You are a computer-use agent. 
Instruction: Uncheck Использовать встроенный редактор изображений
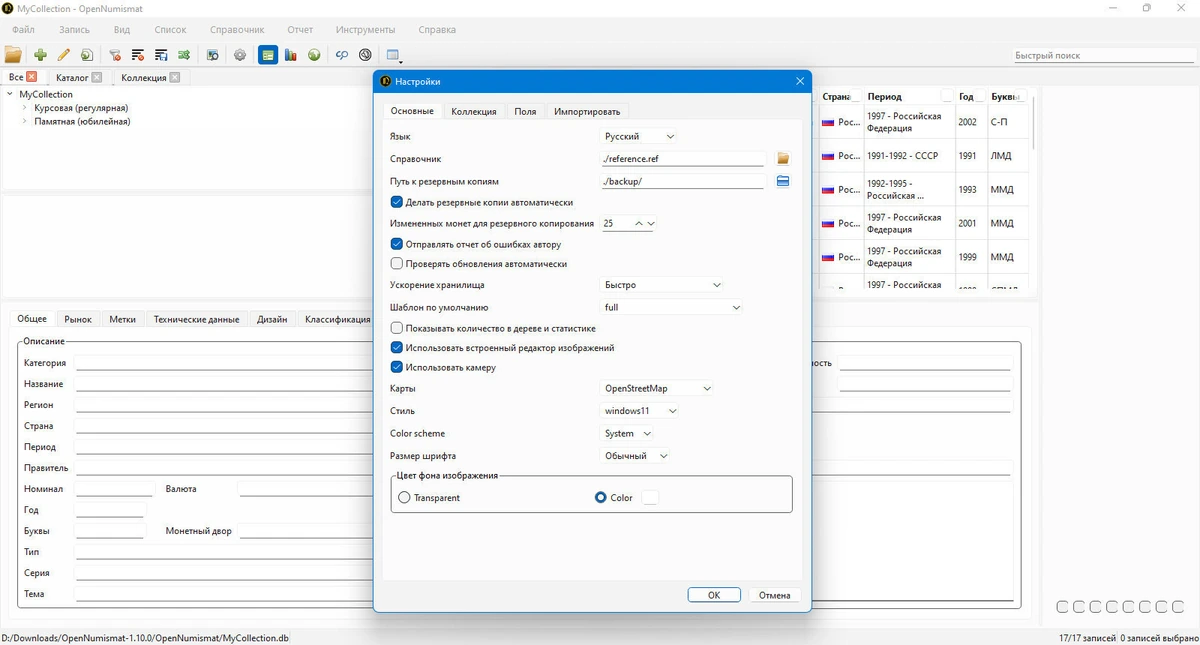(x=397, y=348)
